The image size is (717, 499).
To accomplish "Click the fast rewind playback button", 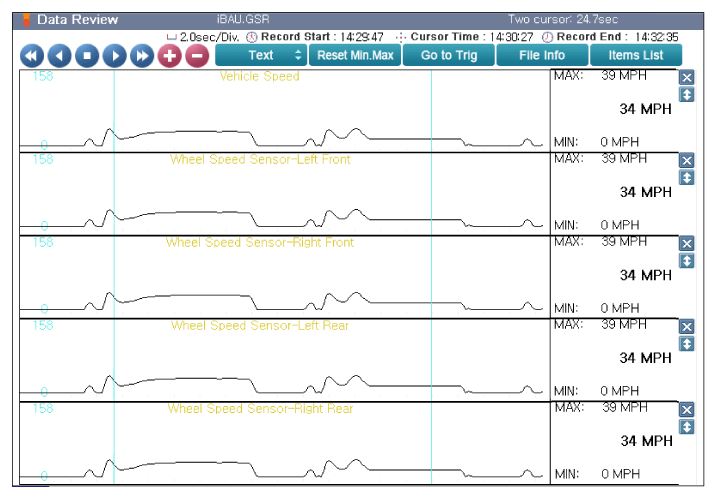I will click(32, 56).
